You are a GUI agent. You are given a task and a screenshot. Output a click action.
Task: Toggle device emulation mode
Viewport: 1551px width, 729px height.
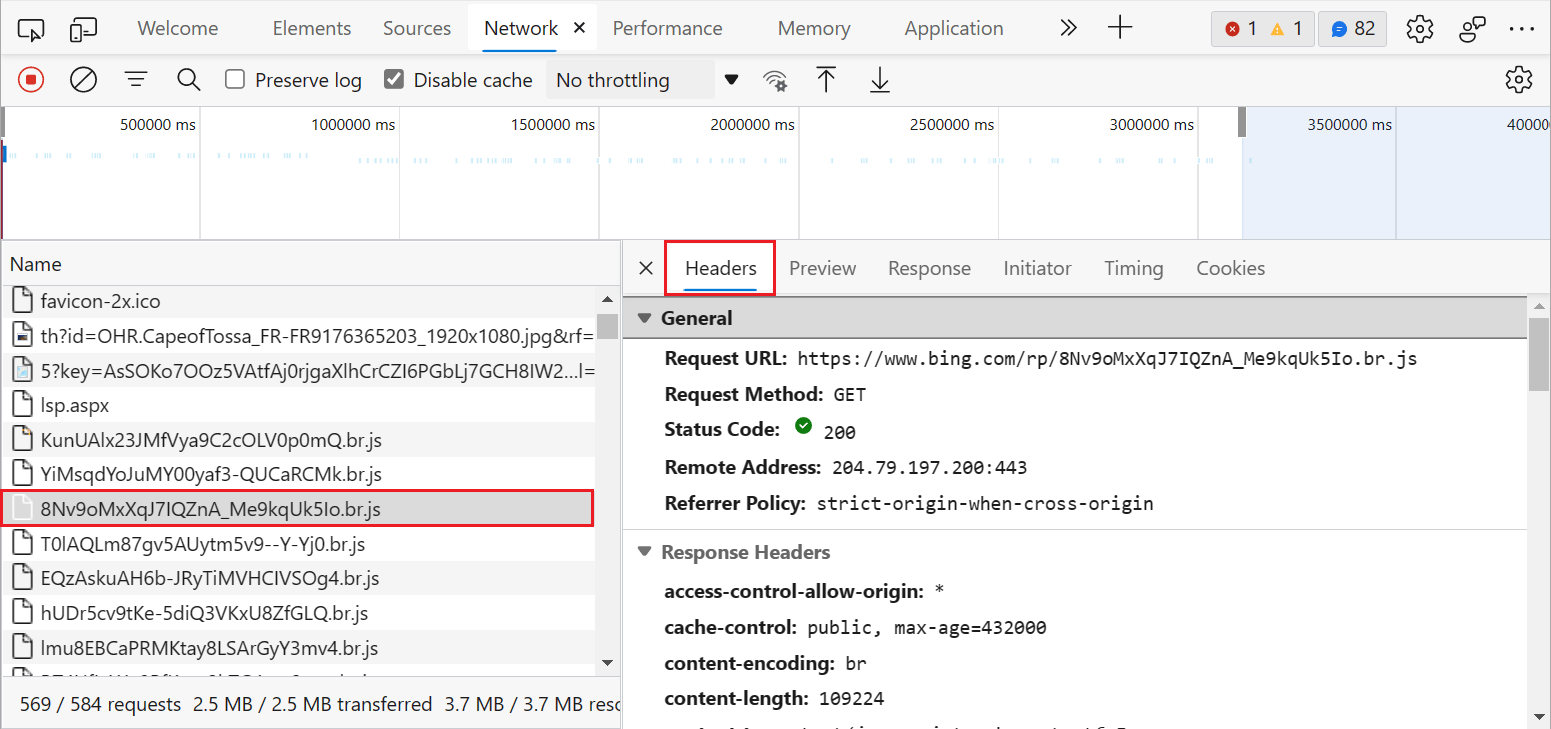click(x=84, y=29)
